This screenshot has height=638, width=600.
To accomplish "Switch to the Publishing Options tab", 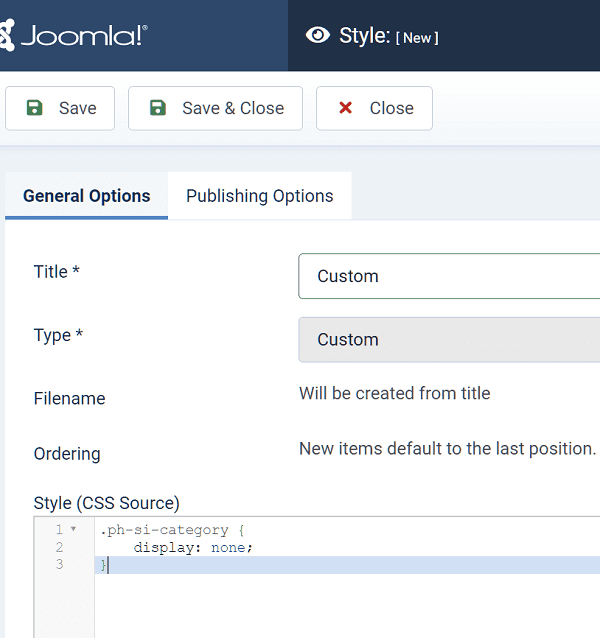I will [x=259, y=196].
